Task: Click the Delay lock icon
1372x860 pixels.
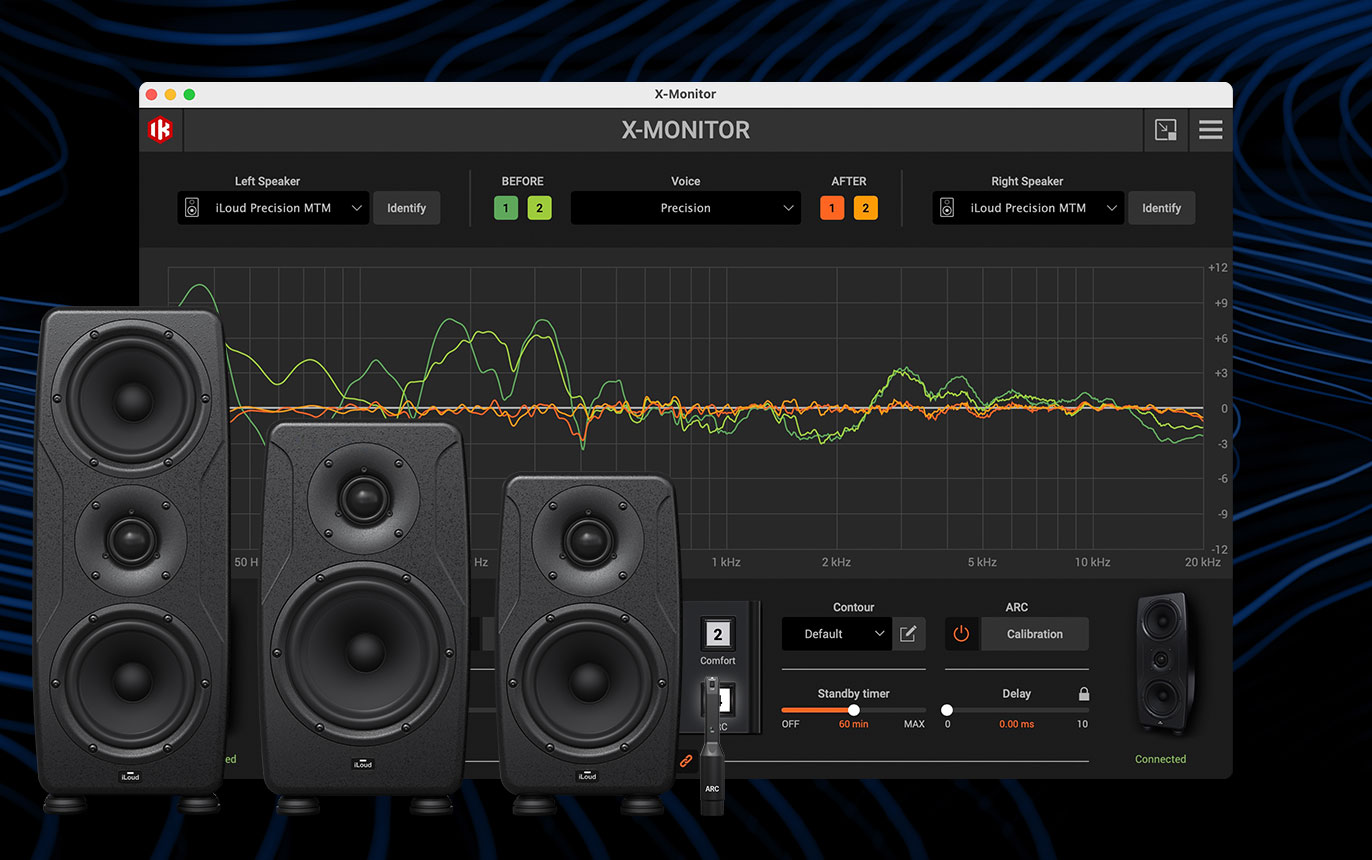Action: coord(1083,694)
